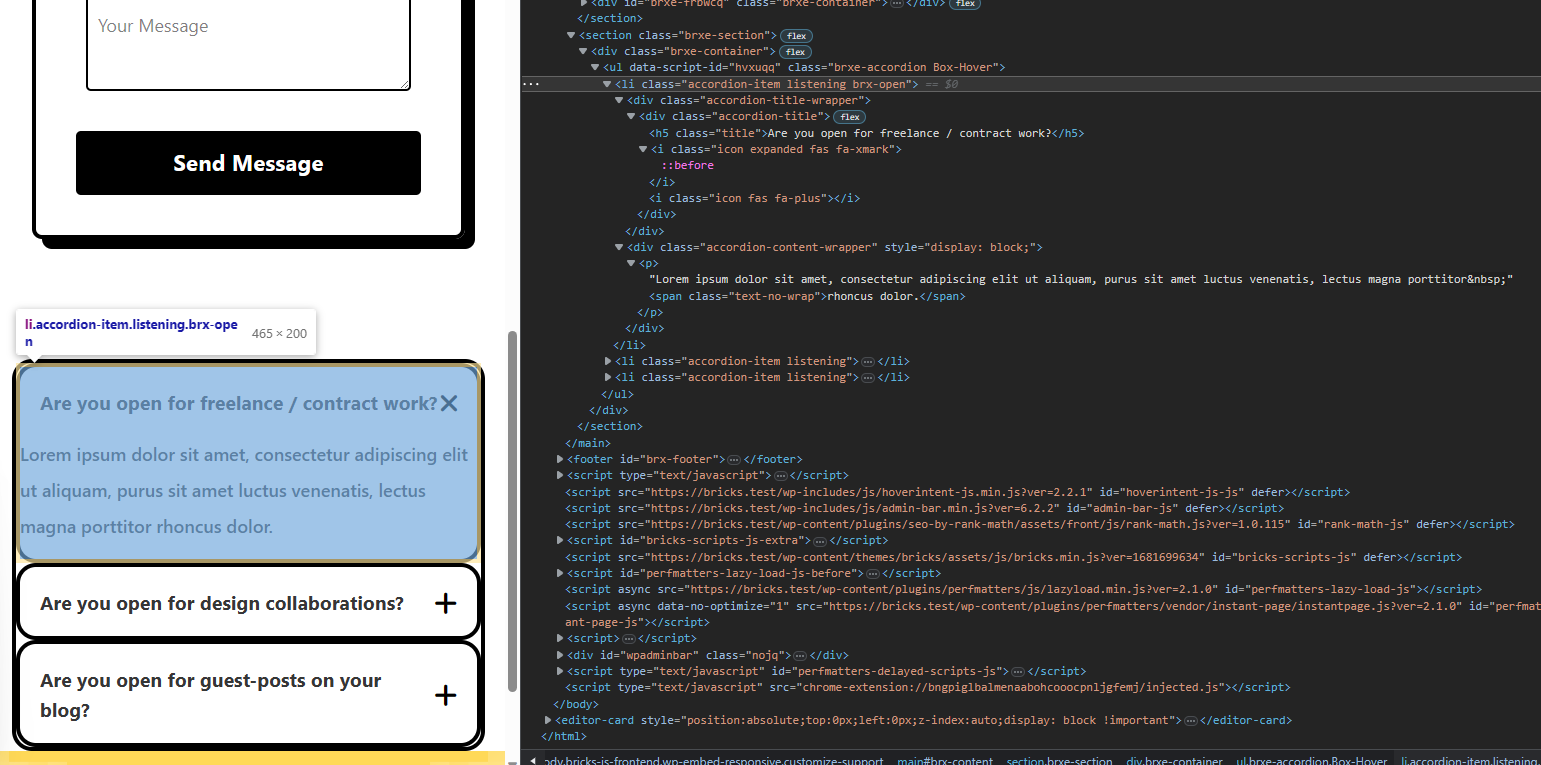The image size is (1541, 765).
Task: Collapse the ul brxe-accordion Box-Hover node
Action: (595, 68)
